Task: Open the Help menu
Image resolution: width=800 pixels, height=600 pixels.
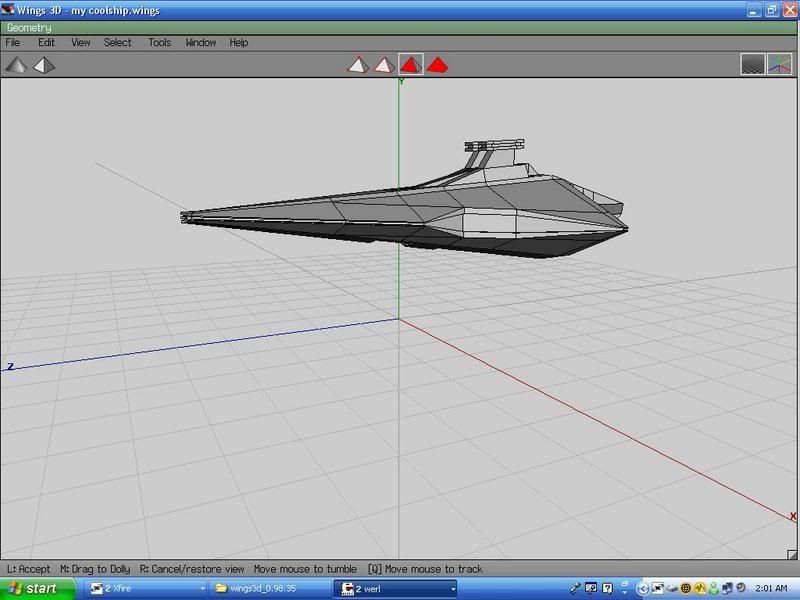Action: (239, 43)
